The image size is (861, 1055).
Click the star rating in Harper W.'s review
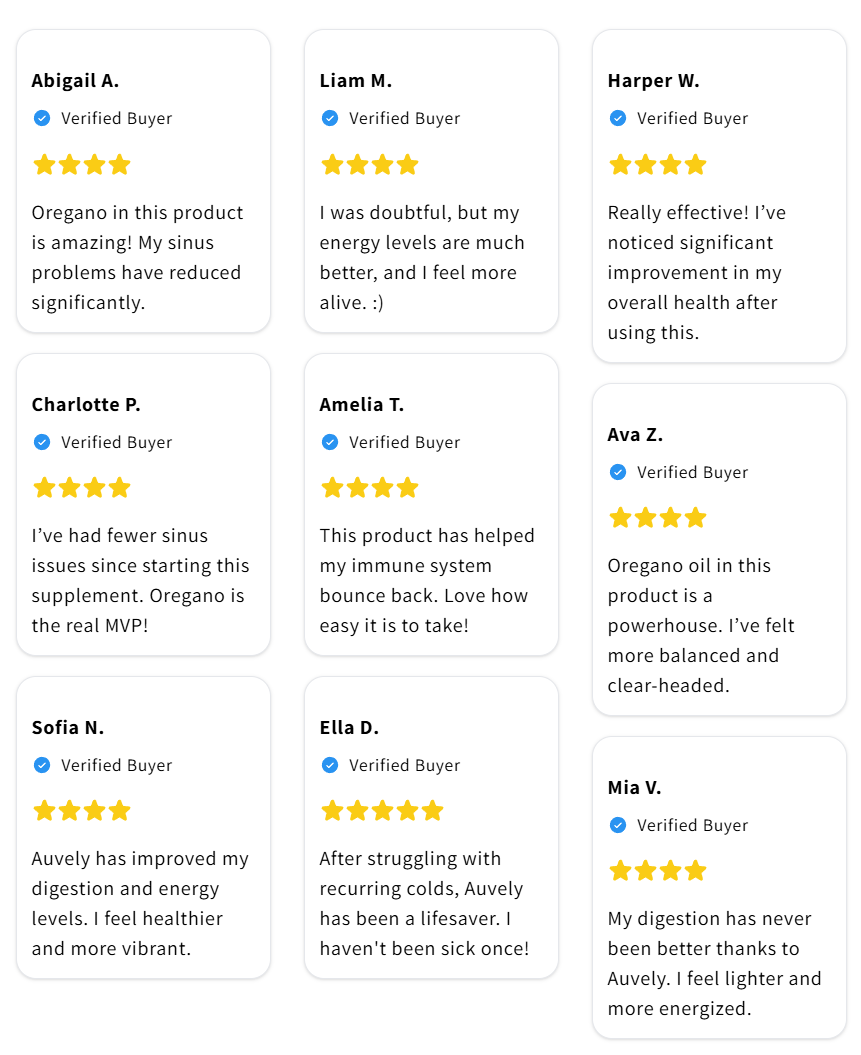[x=657, y=164]
